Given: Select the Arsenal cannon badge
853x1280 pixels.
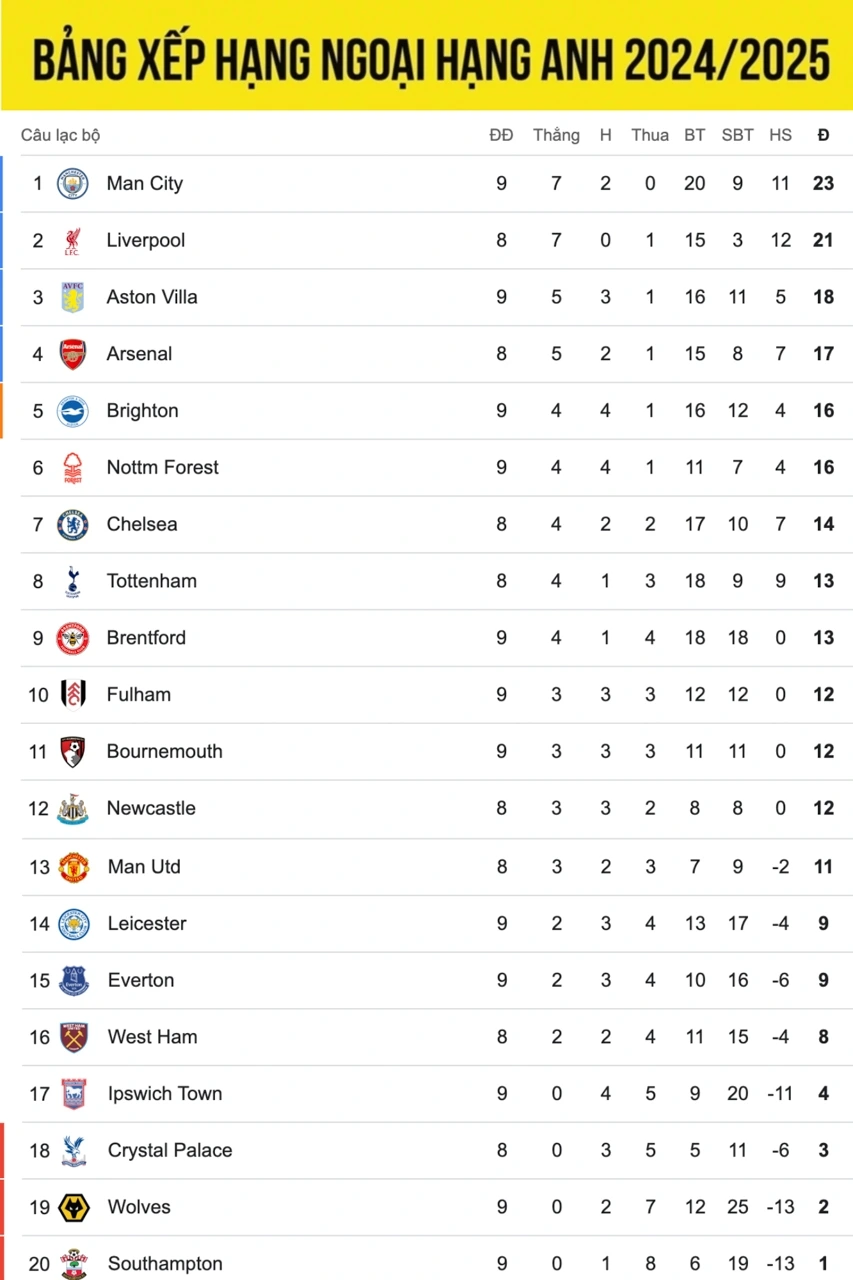Looking at the screenshot, I should click(x=72, y=354).
